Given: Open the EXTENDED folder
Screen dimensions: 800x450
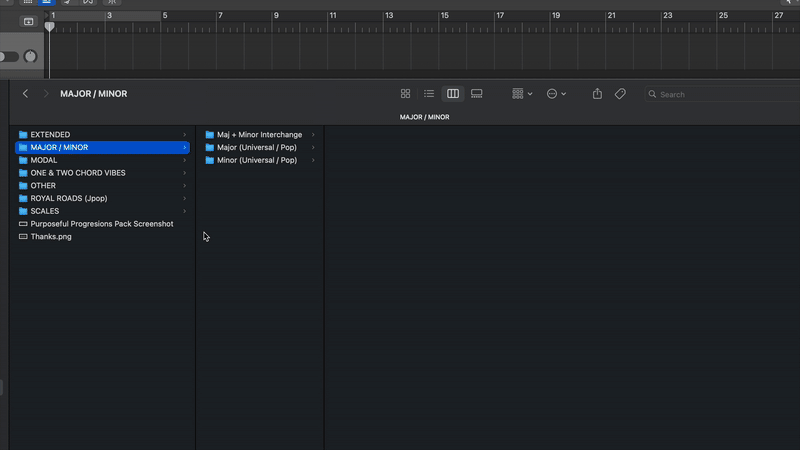Looking at the screenshot, I should pos(50,134).
